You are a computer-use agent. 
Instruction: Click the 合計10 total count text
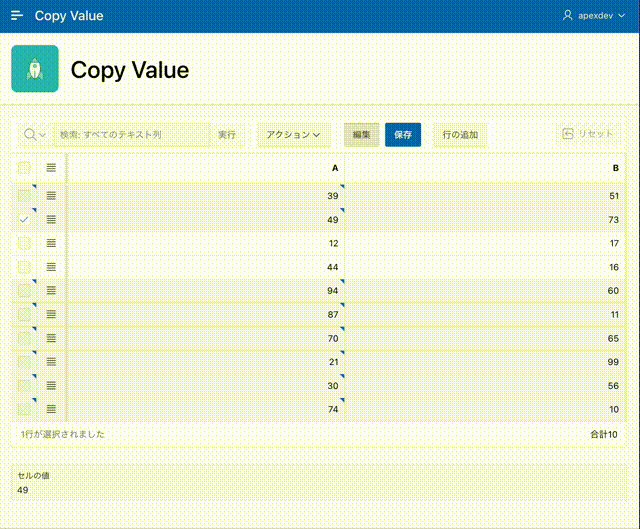[x=604, y=434]
